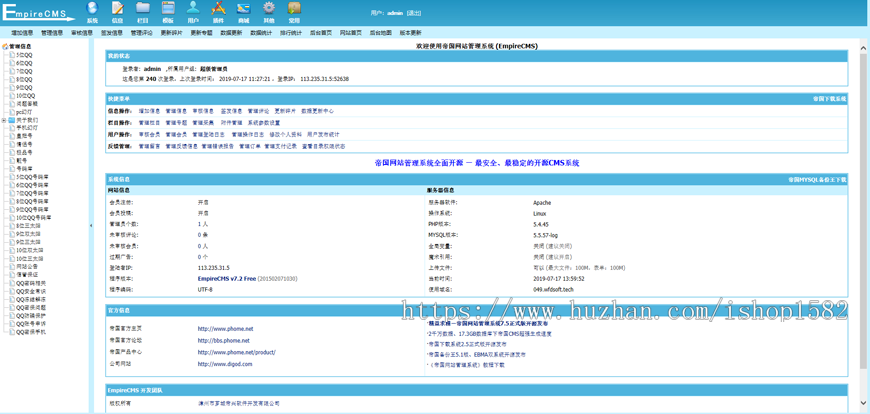The height and width of the screenshot is (414, 870).
Task: Open the 用户 (User) person icon
Action: point(193,10)
